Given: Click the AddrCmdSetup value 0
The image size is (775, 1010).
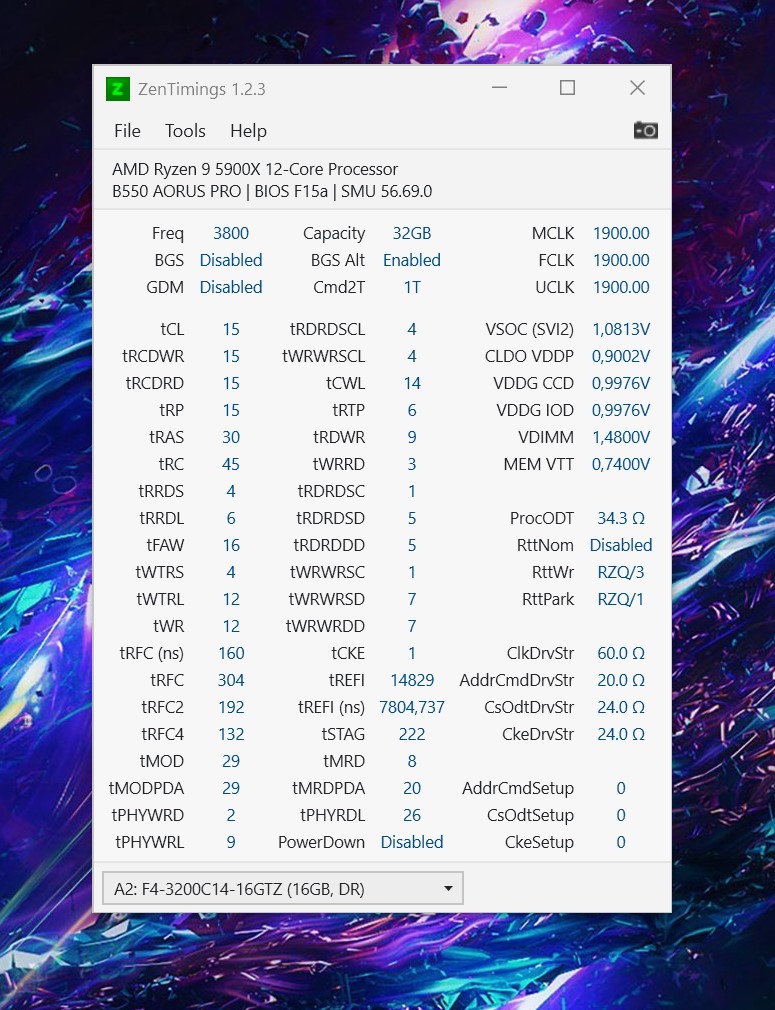Looking at the screenshot, I should (621, 788).
